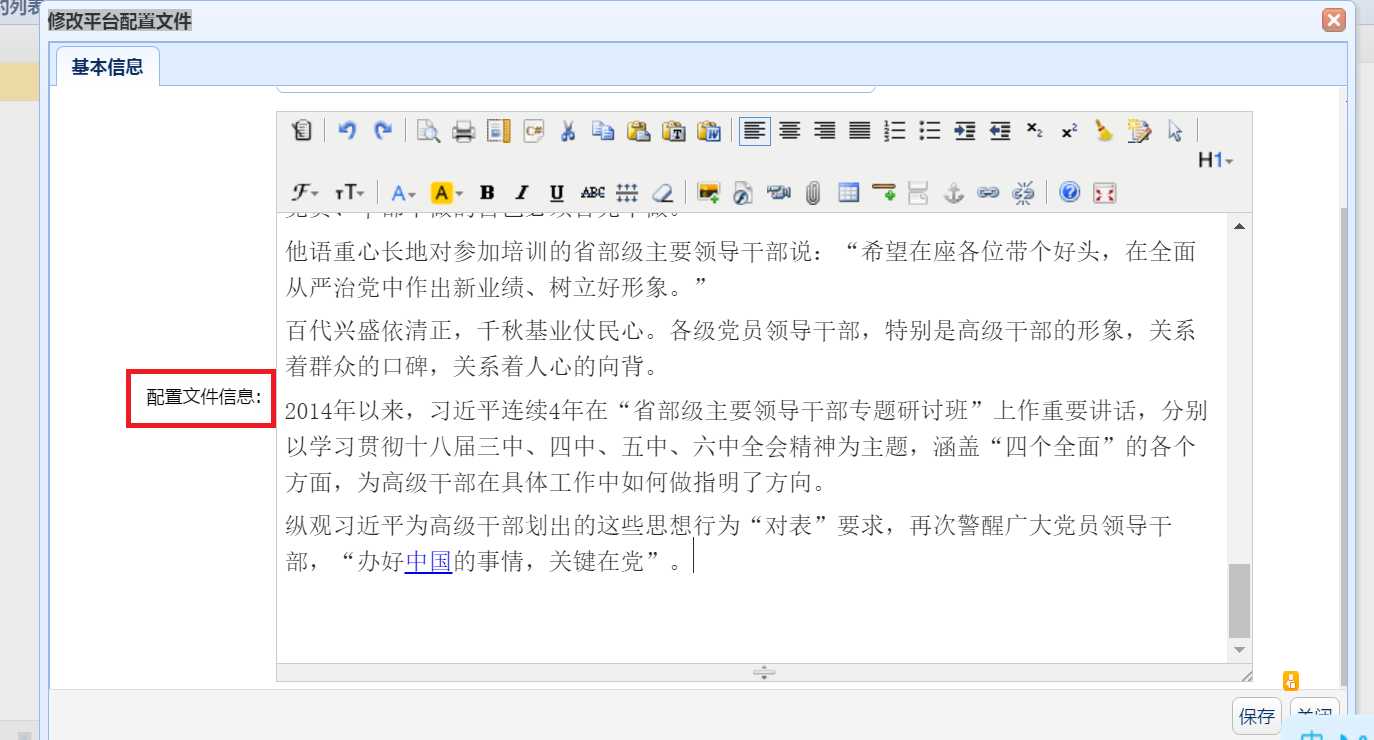Toggle strikethrough formatting

[x=592, y=193]
